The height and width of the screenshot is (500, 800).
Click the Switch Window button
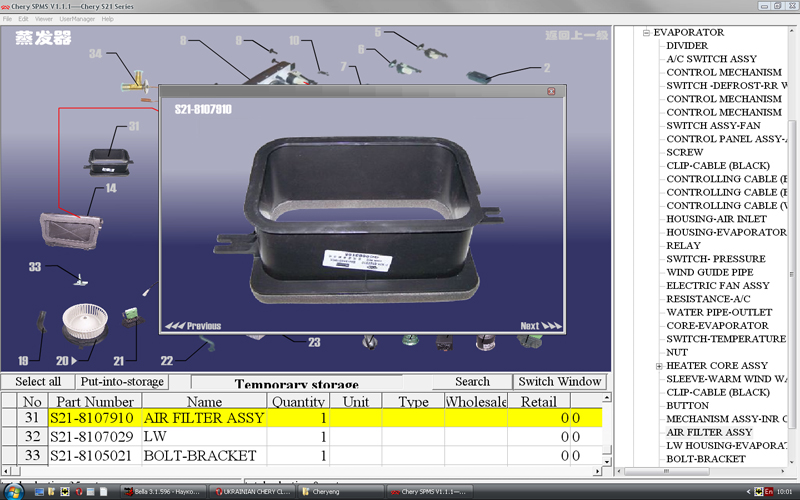560,382
